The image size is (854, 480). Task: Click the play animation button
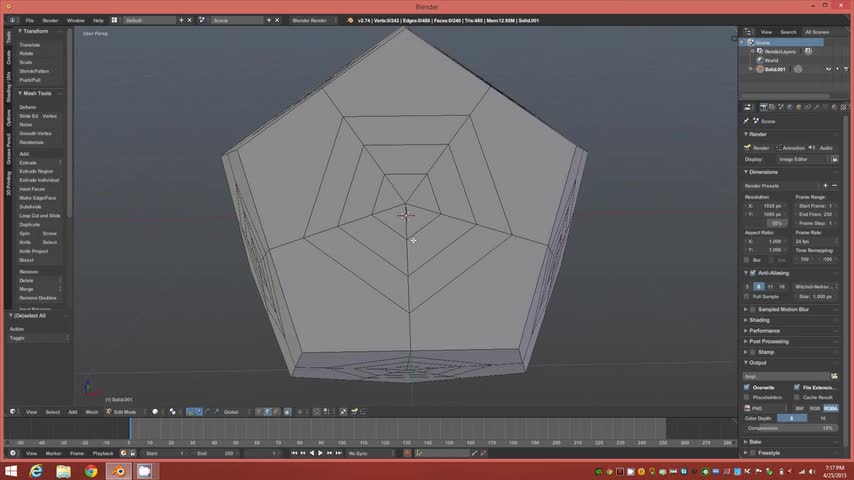[x=320, y=453]
